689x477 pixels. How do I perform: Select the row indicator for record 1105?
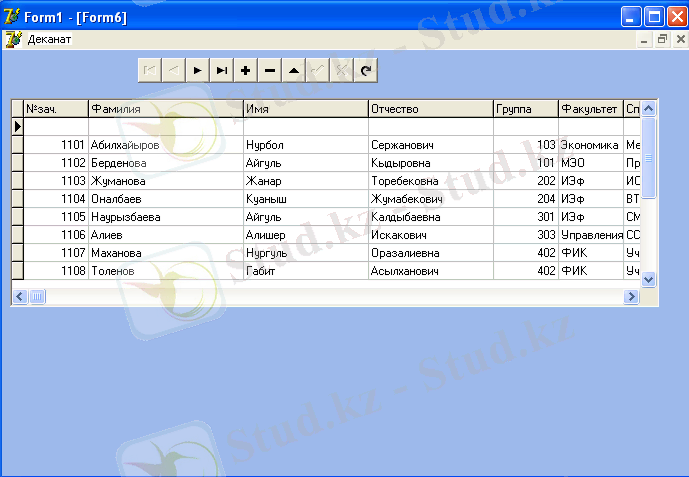[x=18, y=217]
